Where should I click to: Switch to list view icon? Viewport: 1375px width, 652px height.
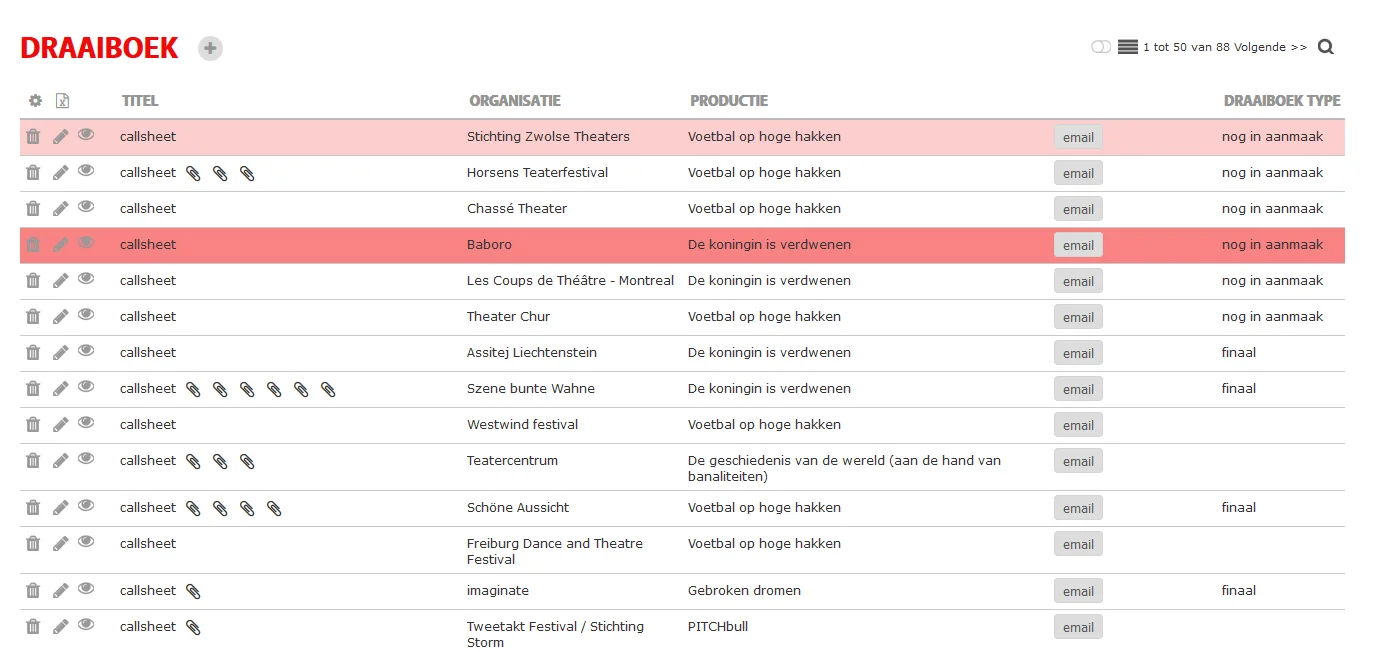[x=1128, y=47]
